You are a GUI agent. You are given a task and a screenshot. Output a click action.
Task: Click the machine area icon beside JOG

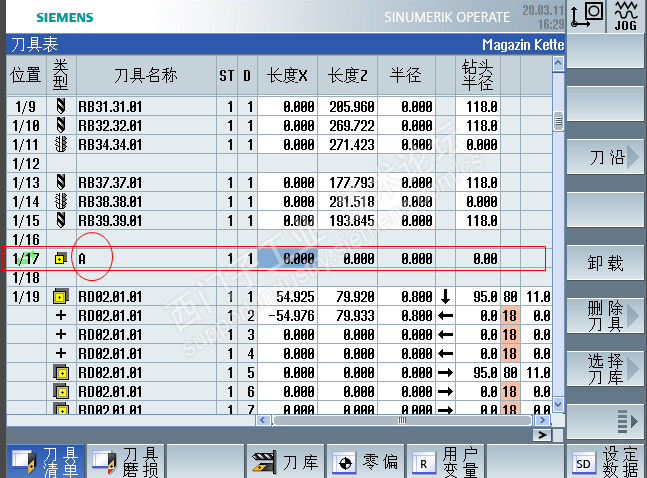[x=586, y=16]
